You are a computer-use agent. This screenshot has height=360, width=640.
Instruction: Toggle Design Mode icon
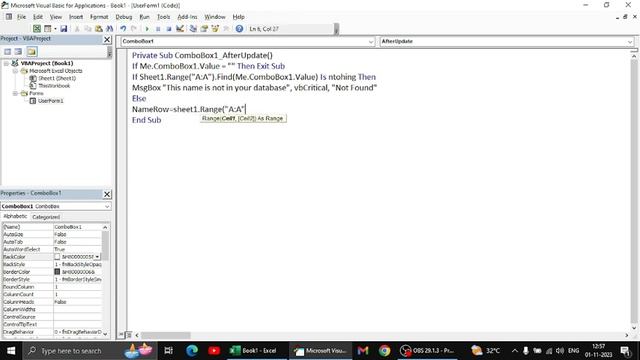pyautogui.click(x=180, y=29)
